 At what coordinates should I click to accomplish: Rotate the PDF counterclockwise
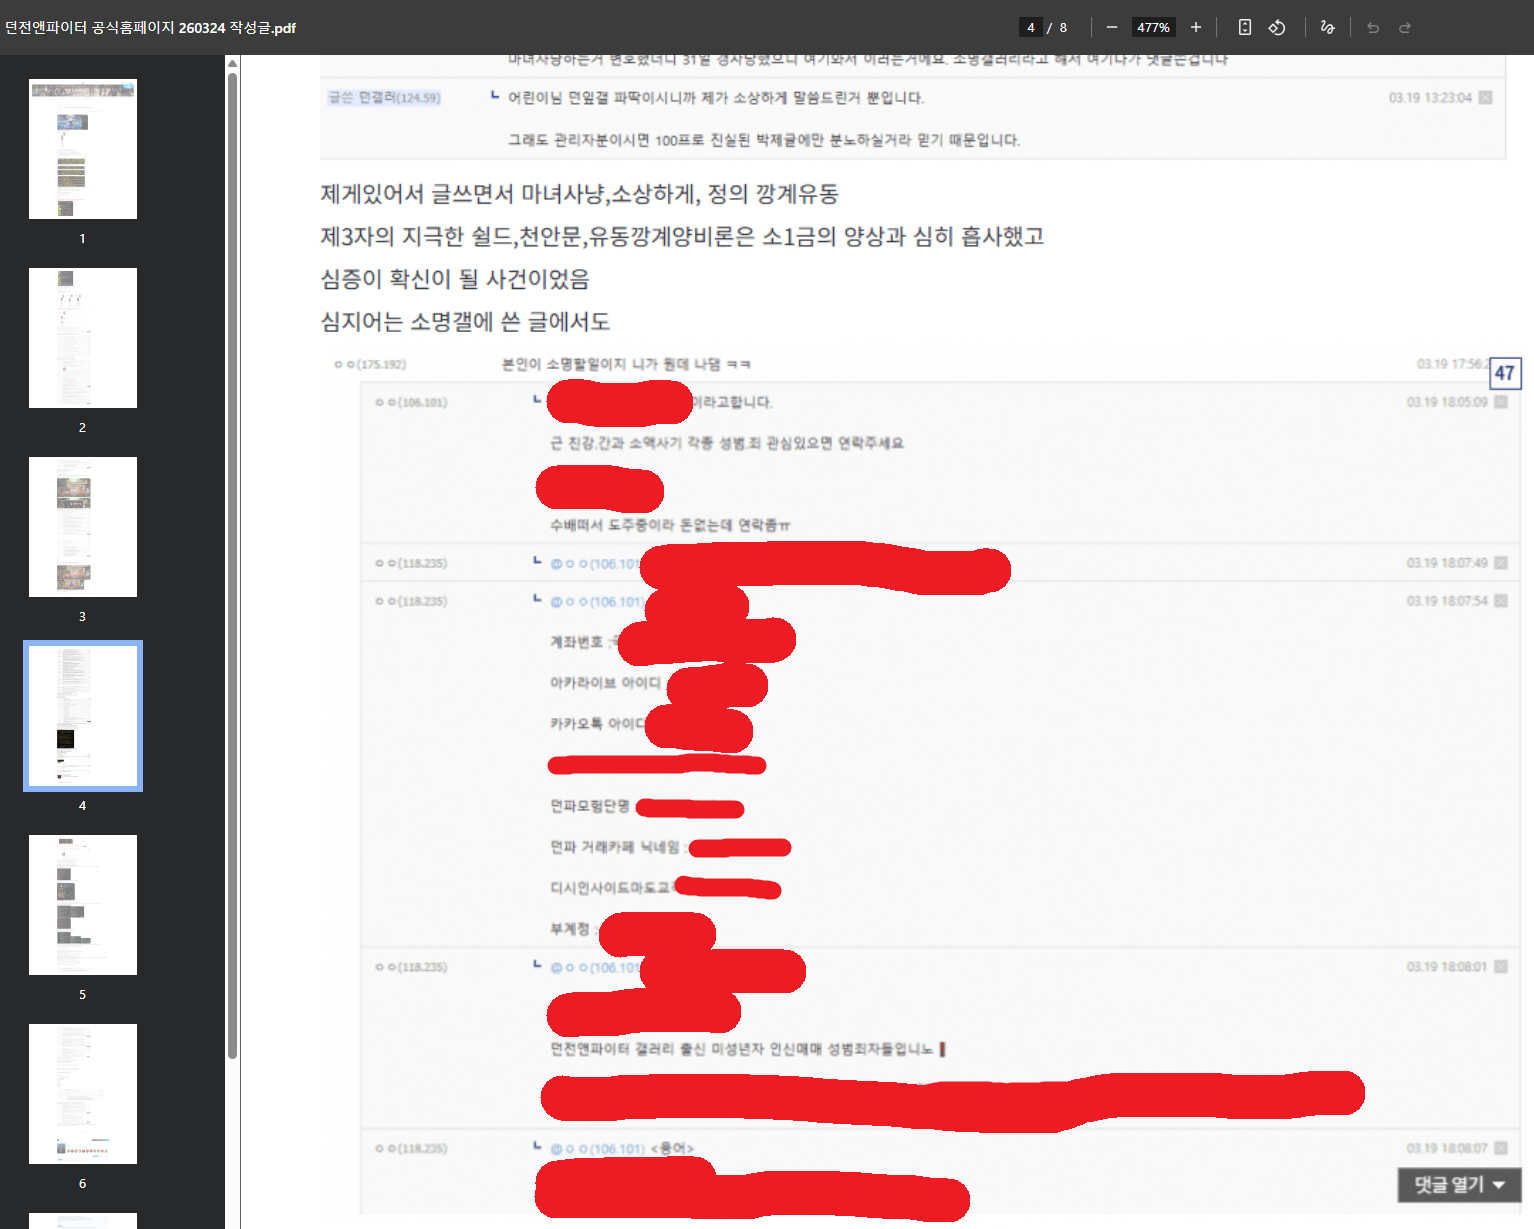(x=1277, y=27)
